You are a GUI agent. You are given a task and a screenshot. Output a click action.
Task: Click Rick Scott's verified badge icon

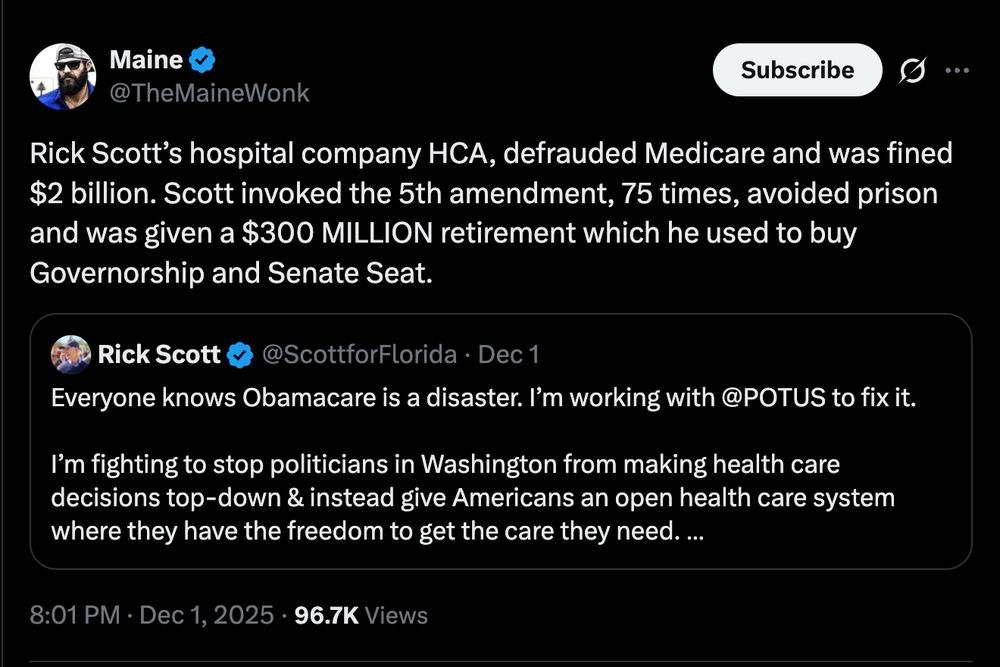coord(240,354)
